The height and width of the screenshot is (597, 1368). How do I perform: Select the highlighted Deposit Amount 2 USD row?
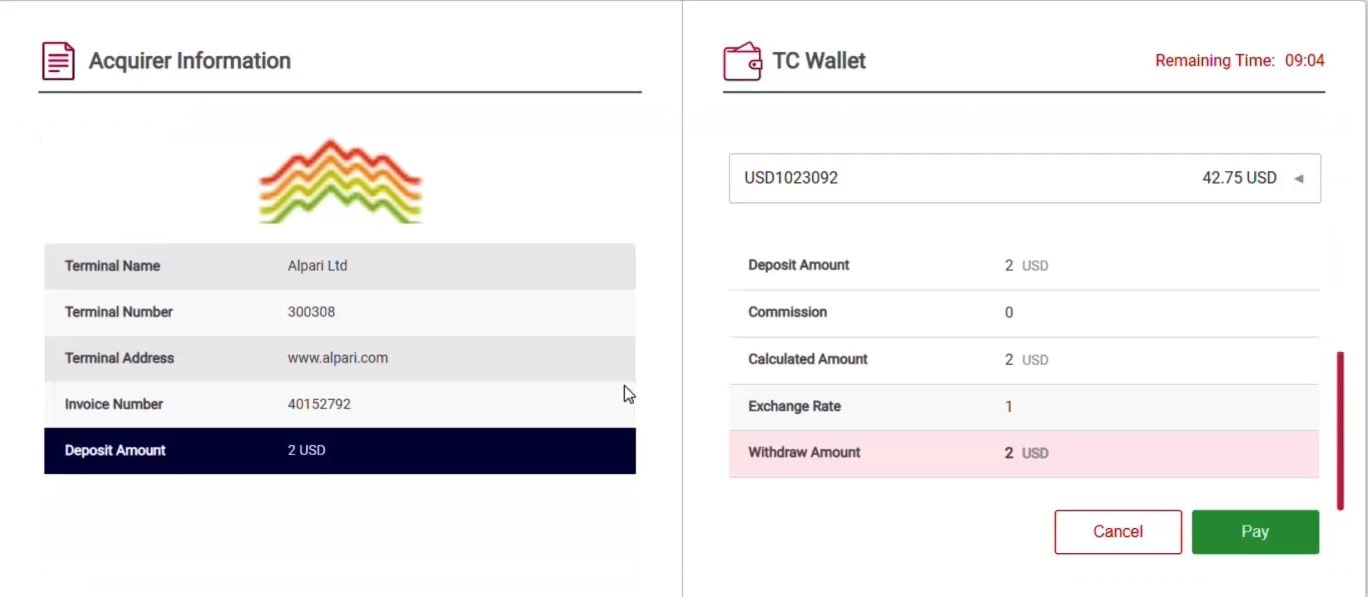click(340, 451)
